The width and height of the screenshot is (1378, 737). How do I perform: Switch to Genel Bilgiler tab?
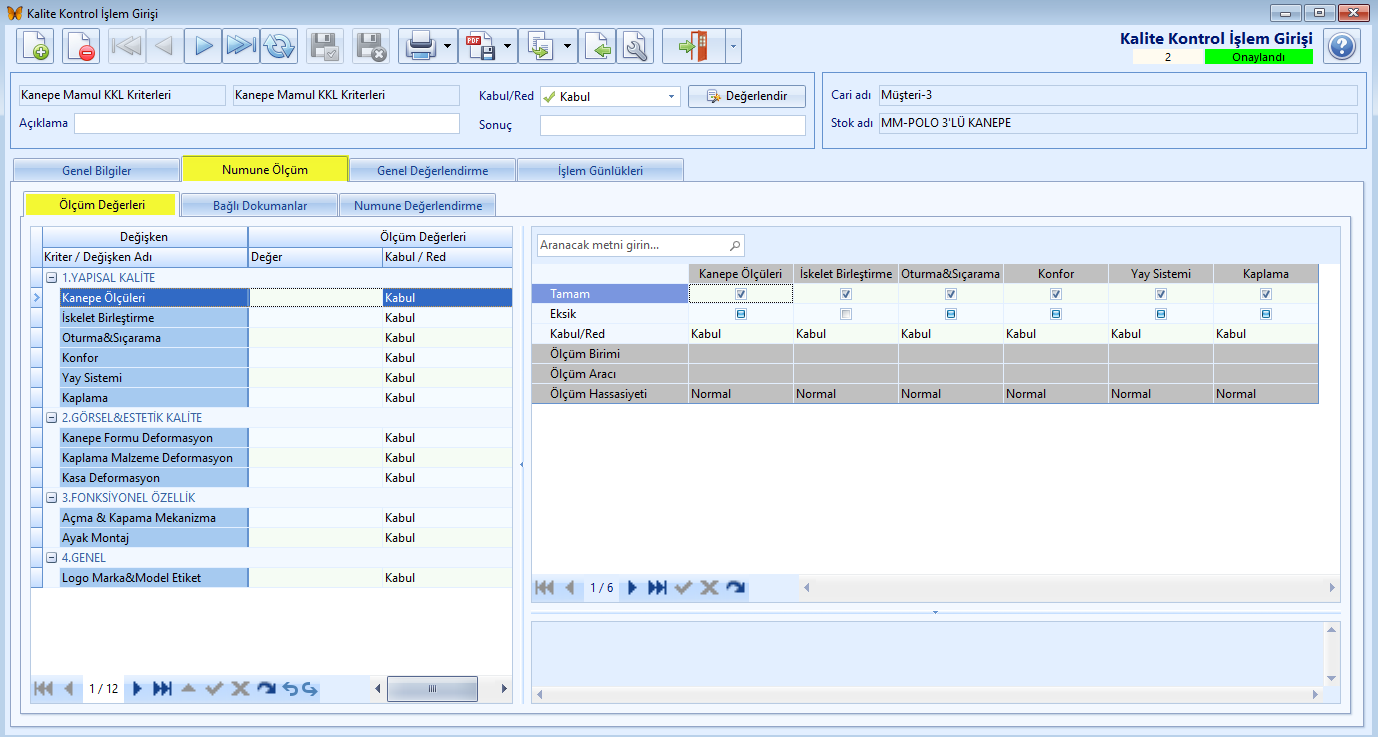[x=97, y=170]
